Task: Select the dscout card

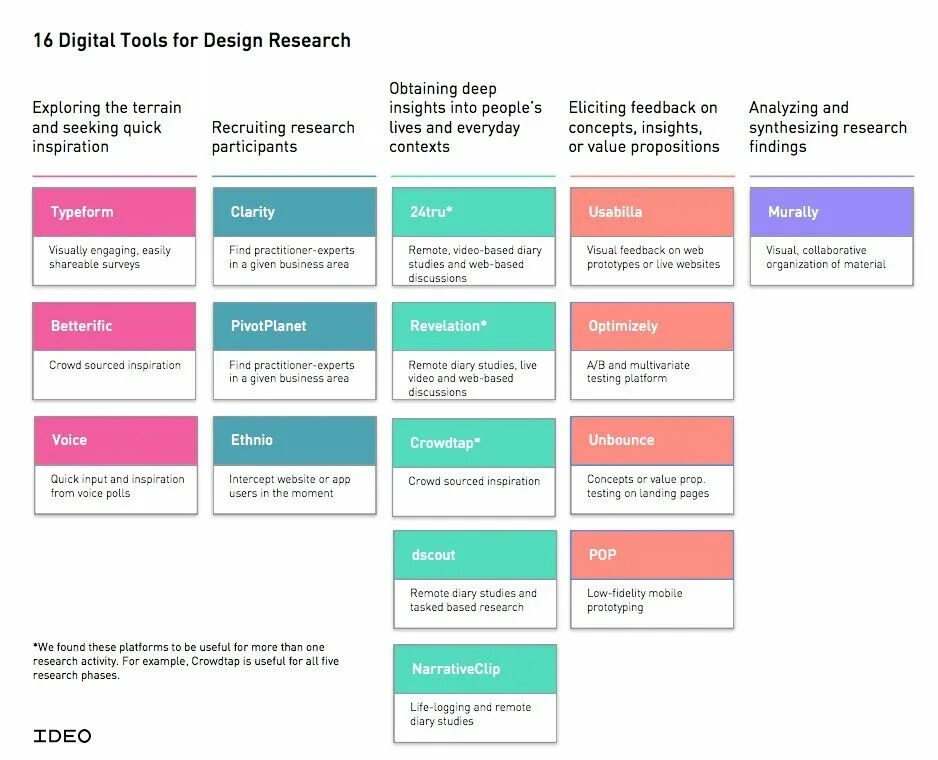Action: click(475, 579)
